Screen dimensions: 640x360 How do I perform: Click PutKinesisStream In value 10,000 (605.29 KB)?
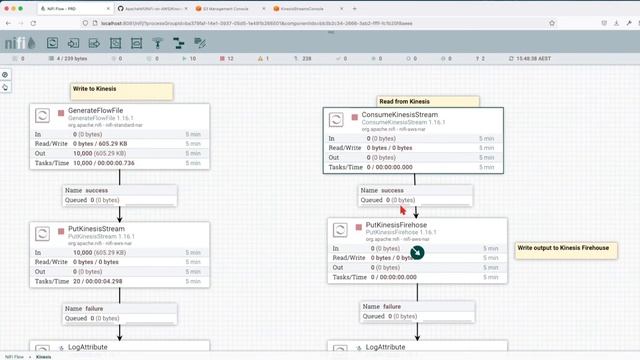(100, 253)
